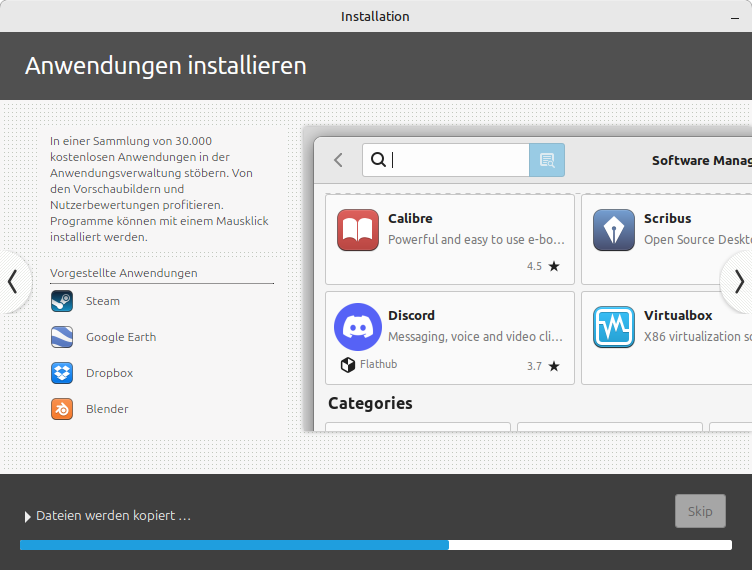Expand the 'Dateien werden kopiert' details triangle
Screen dimensions: 752x570
(27, 516)
